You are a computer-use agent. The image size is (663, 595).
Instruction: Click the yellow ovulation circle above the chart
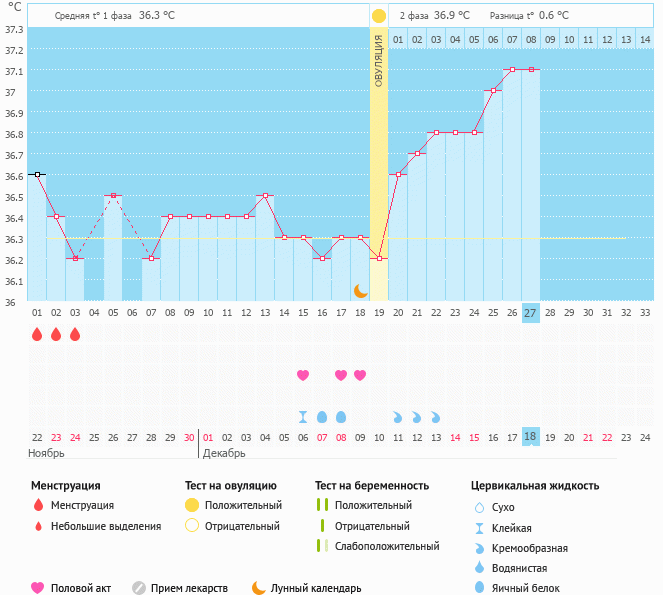[378, 16]
